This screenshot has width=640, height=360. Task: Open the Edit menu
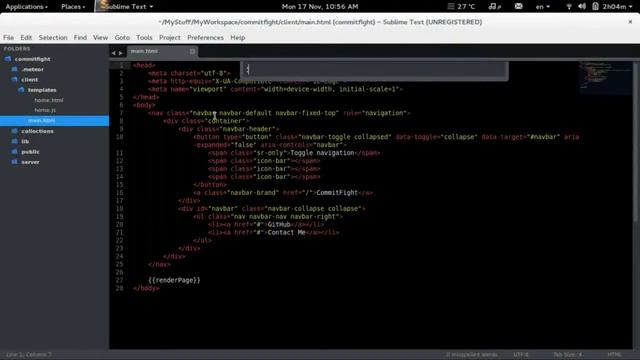pos(26,38)
